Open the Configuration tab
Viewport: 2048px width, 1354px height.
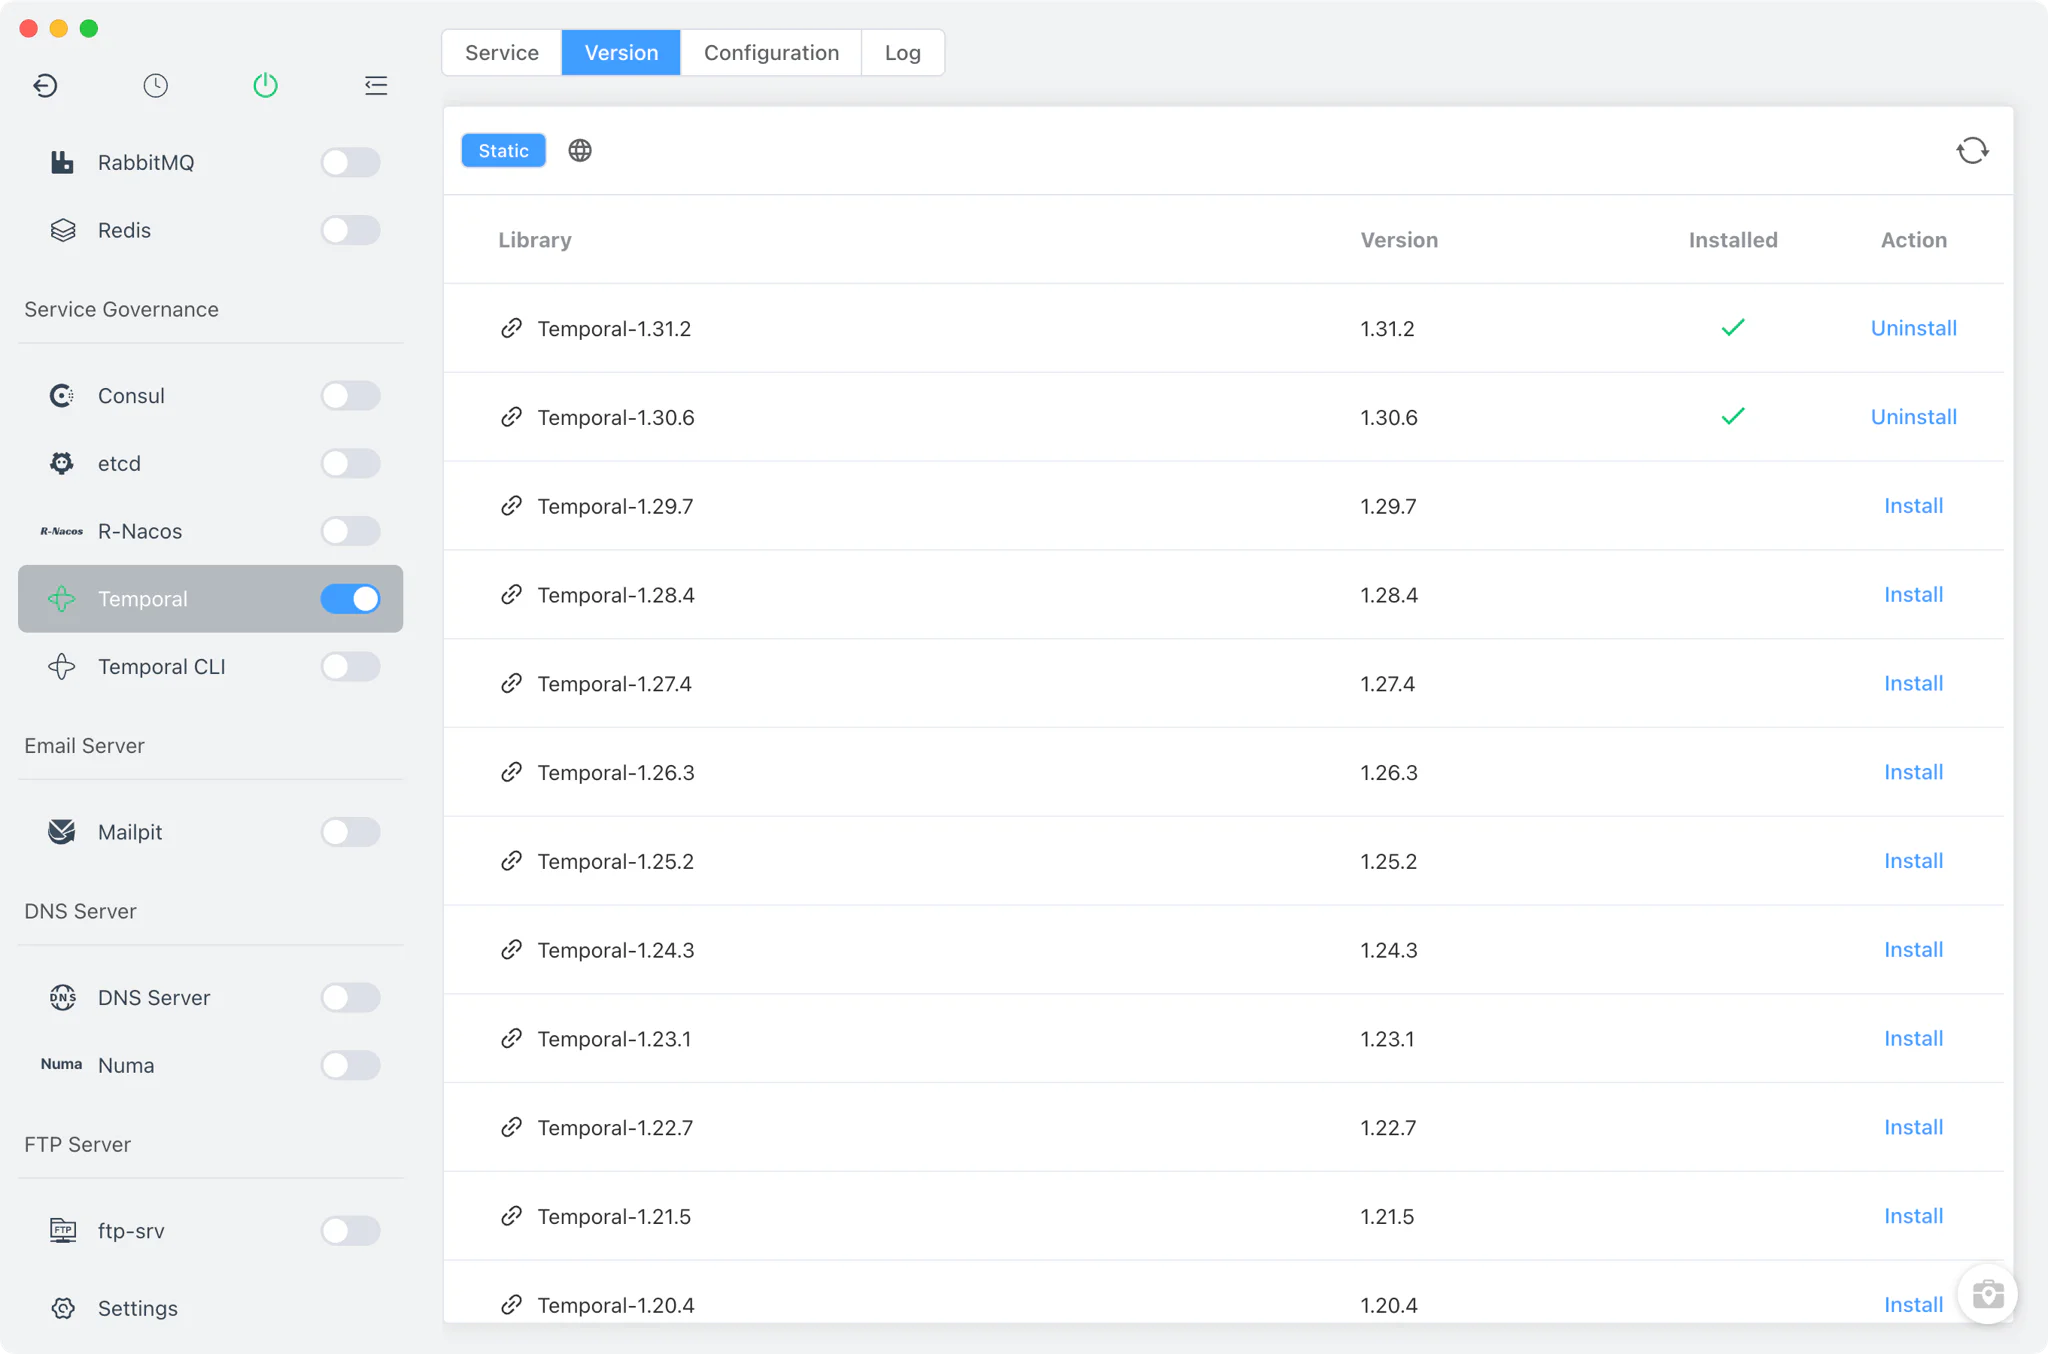tap(771, 52)
